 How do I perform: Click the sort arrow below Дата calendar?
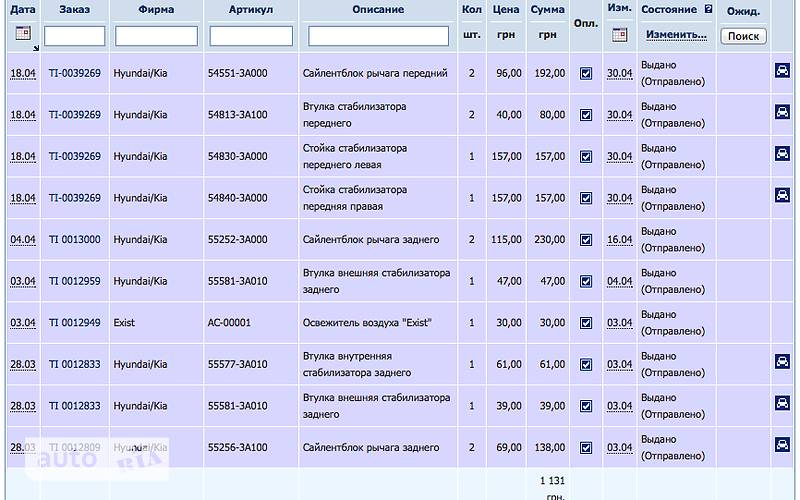(x=35, y=47)
